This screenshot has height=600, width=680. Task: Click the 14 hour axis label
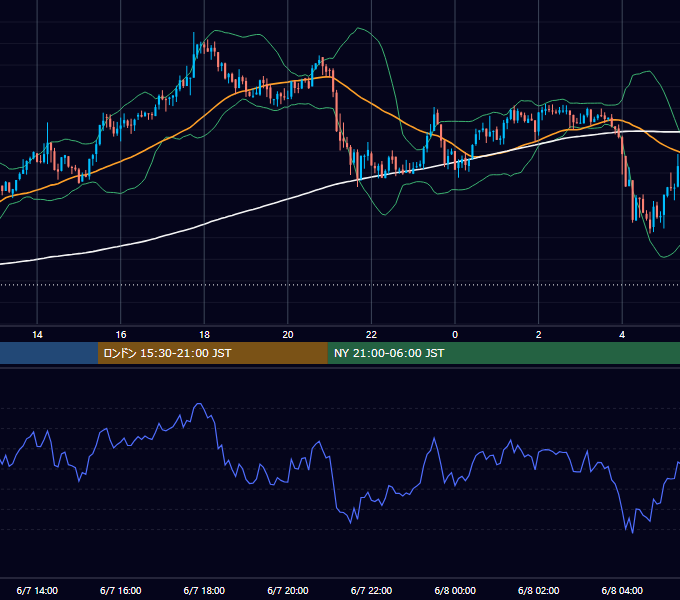pyautogui.click(x=37, y=335)
